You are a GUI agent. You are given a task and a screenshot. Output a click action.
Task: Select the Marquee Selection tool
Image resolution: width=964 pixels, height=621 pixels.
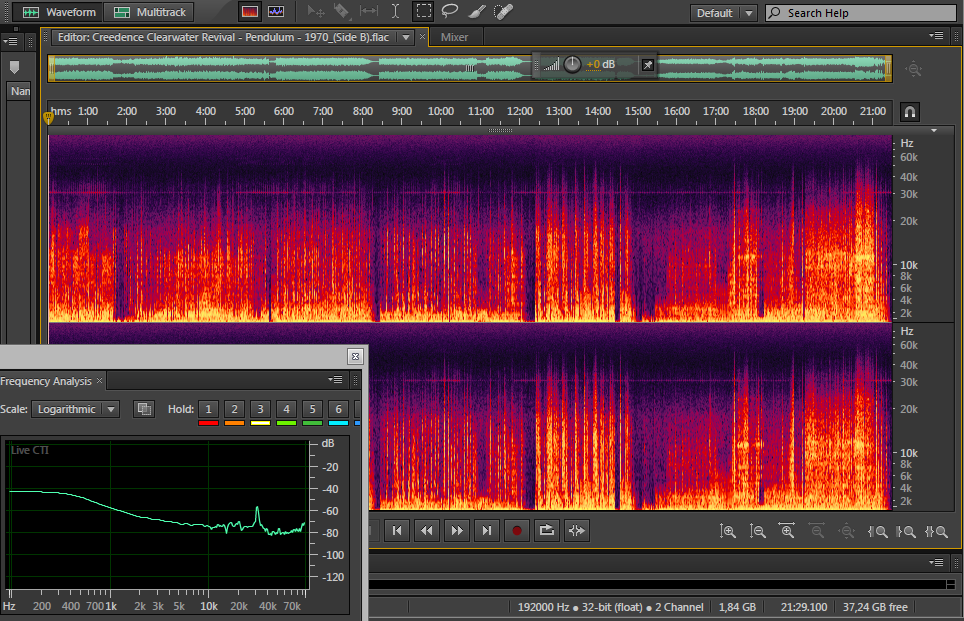point(424,12)
